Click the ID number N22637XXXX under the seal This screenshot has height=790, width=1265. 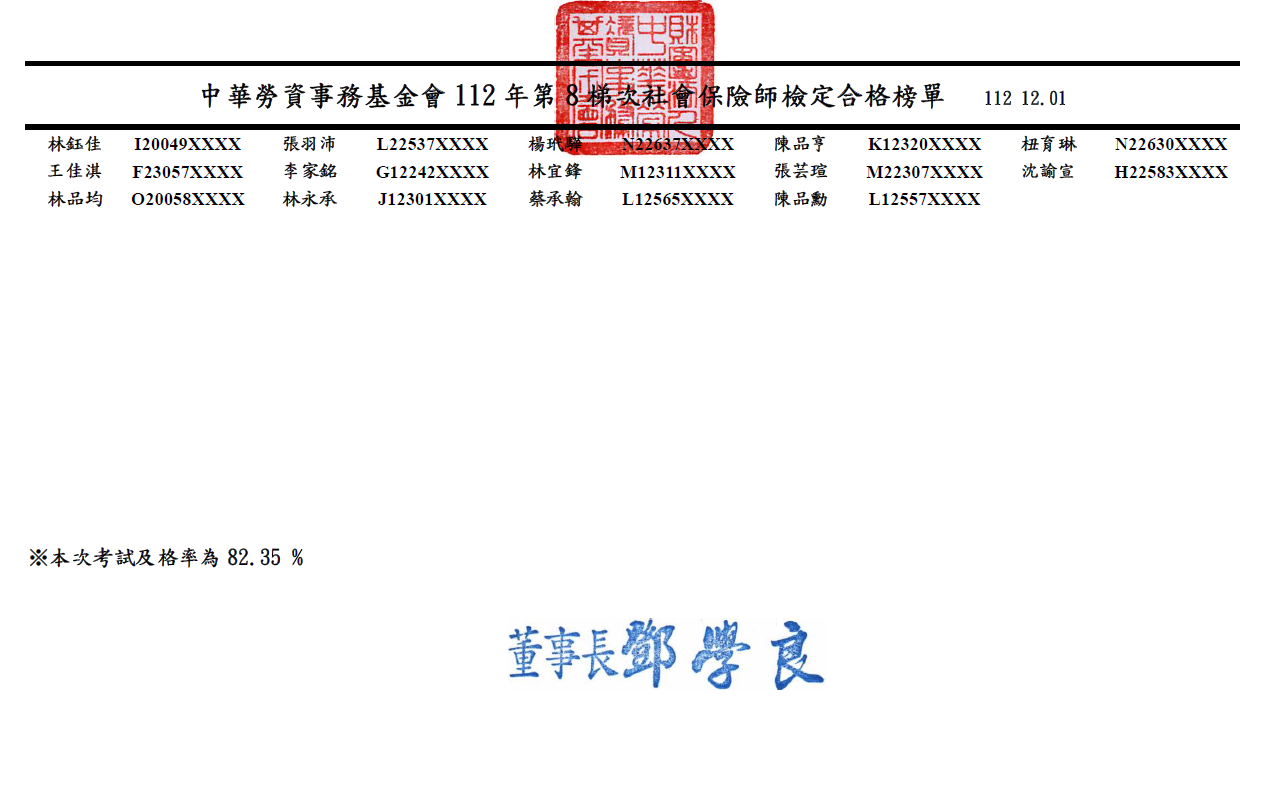(678, 144)
